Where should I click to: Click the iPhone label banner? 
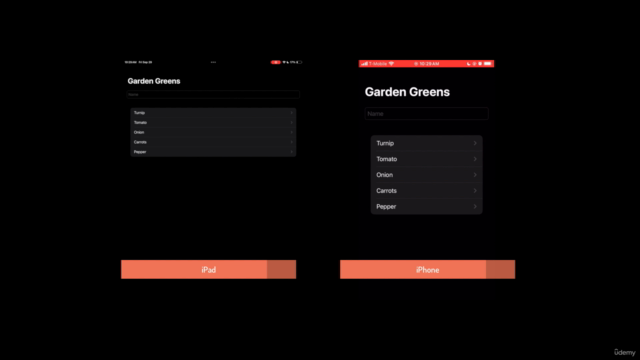coord(427,269)
